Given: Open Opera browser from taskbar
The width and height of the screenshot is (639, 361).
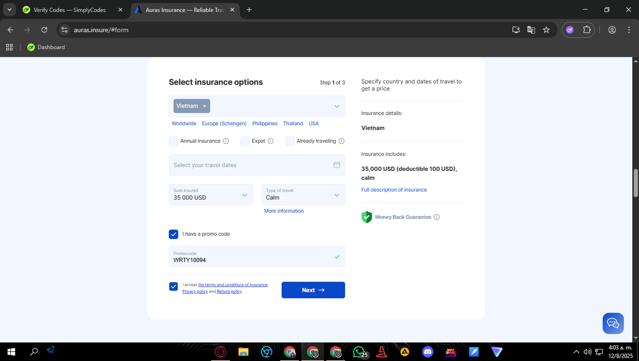Looking at the screenshot, I should 220,352.
